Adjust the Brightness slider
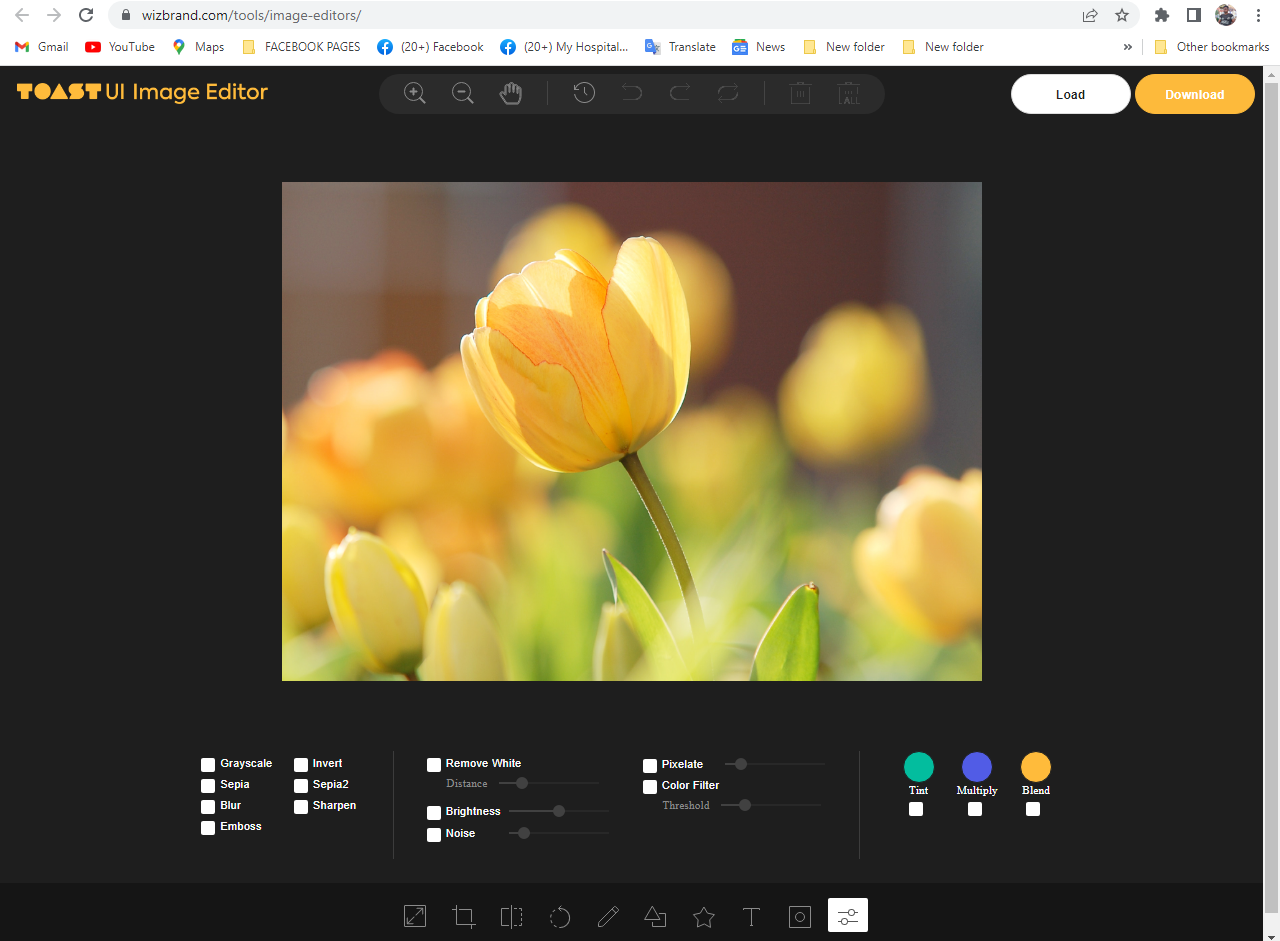1280x941 pixels. (558, 811)
